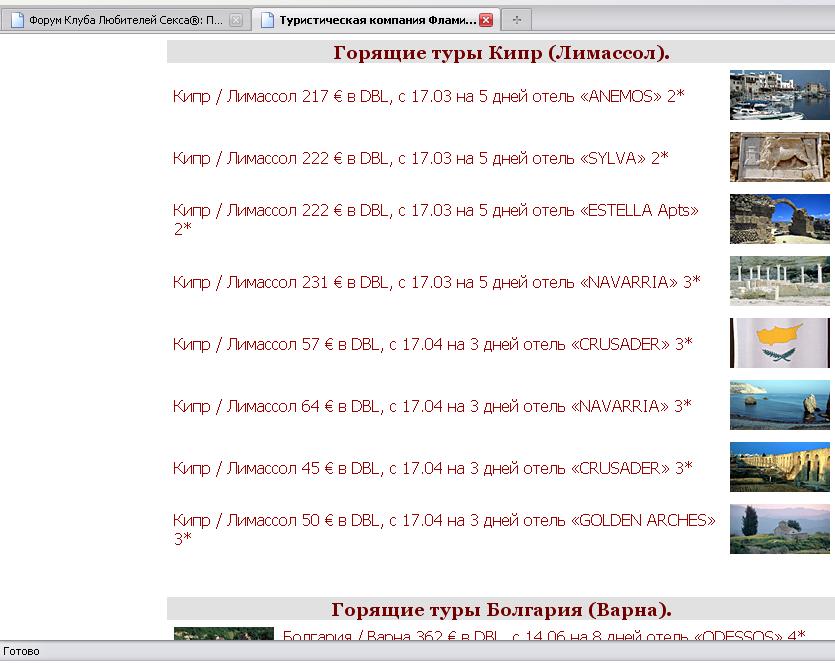Open the CRUSADER 45 € tour link
The image size is (835, 663).
pos(432,468)
